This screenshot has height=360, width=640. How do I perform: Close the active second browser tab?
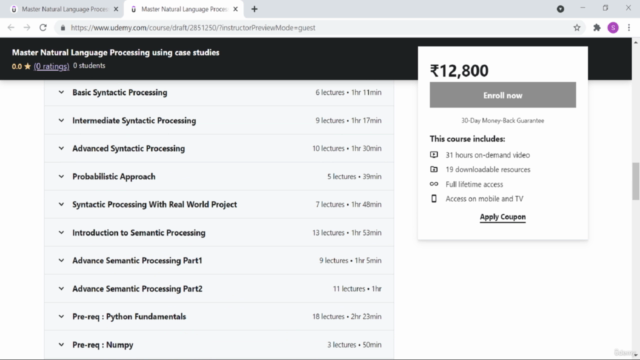click(235, 9)
